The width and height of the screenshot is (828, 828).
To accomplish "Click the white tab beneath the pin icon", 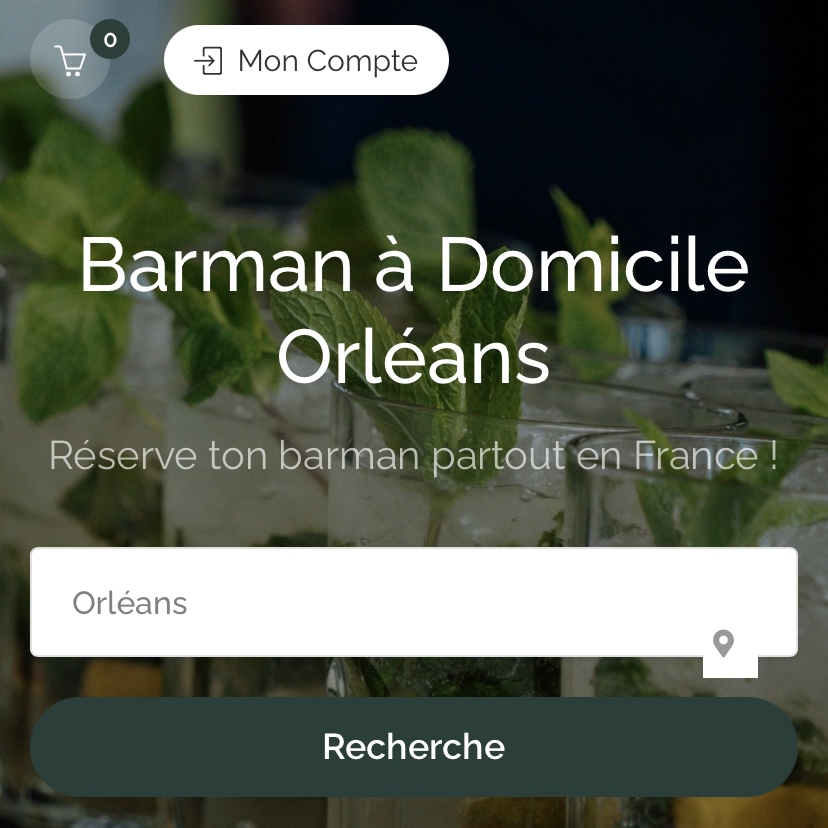I will coord(730,667).
